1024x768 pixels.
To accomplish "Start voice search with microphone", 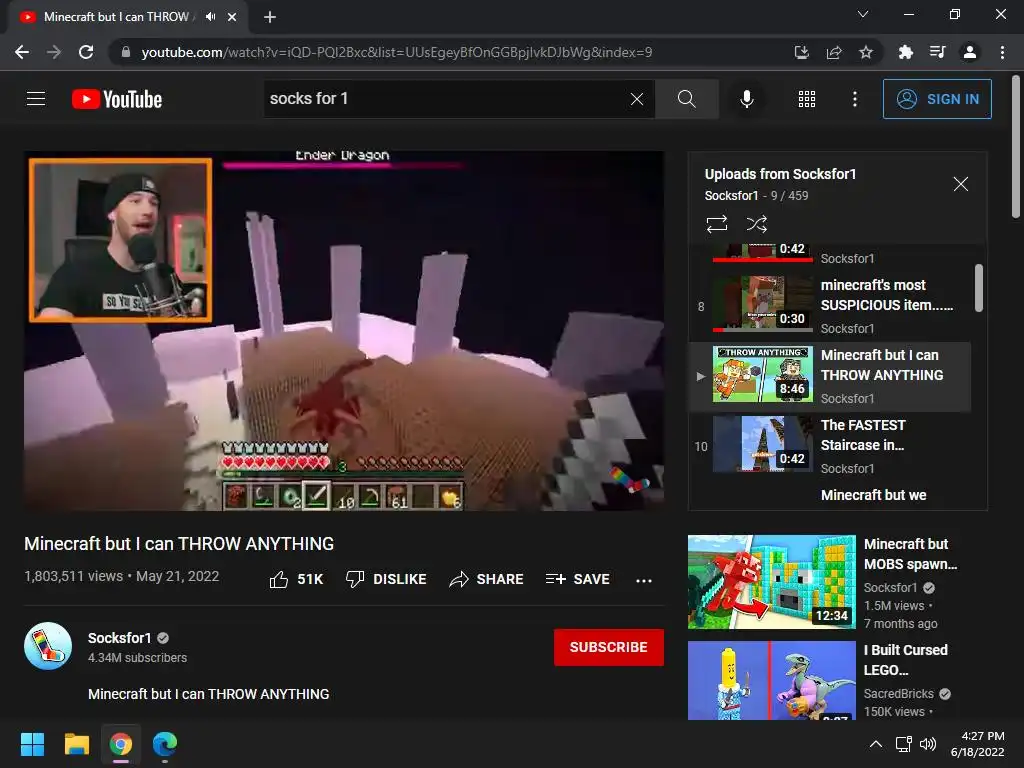I will tap(746, 99).
